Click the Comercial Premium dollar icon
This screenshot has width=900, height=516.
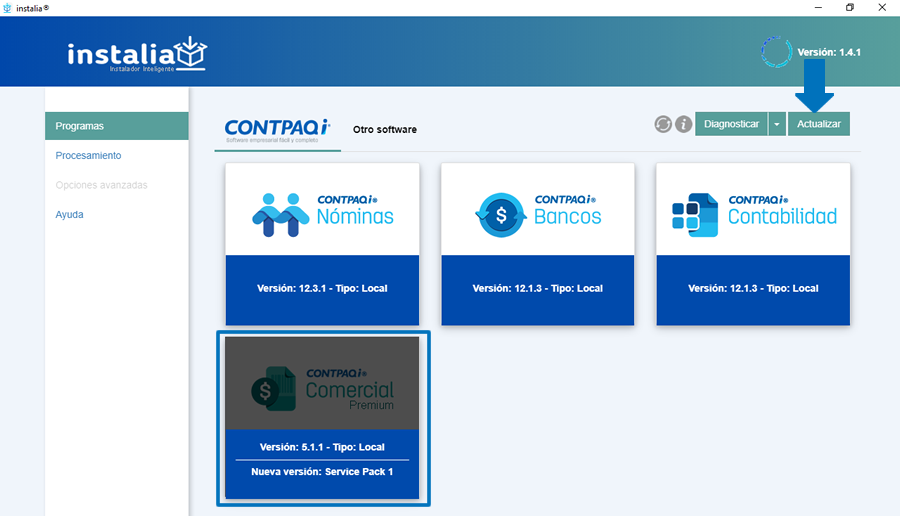[274, 389]
